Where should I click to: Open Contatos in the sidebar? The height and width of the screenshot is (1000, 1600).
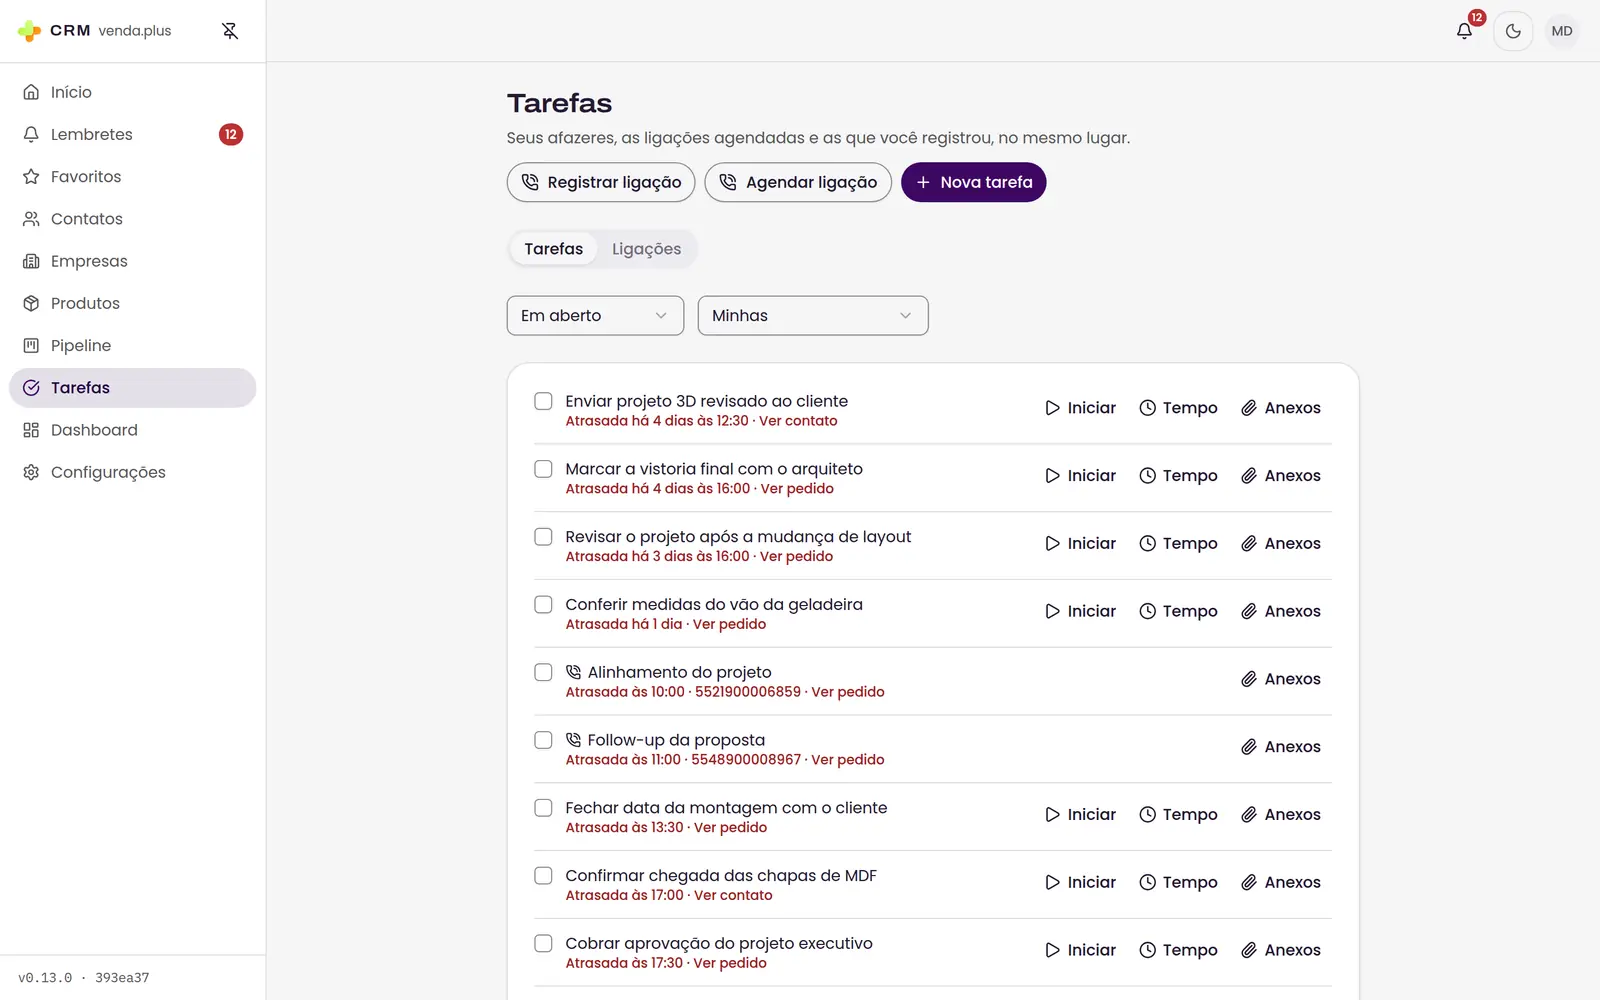(132, 218)
